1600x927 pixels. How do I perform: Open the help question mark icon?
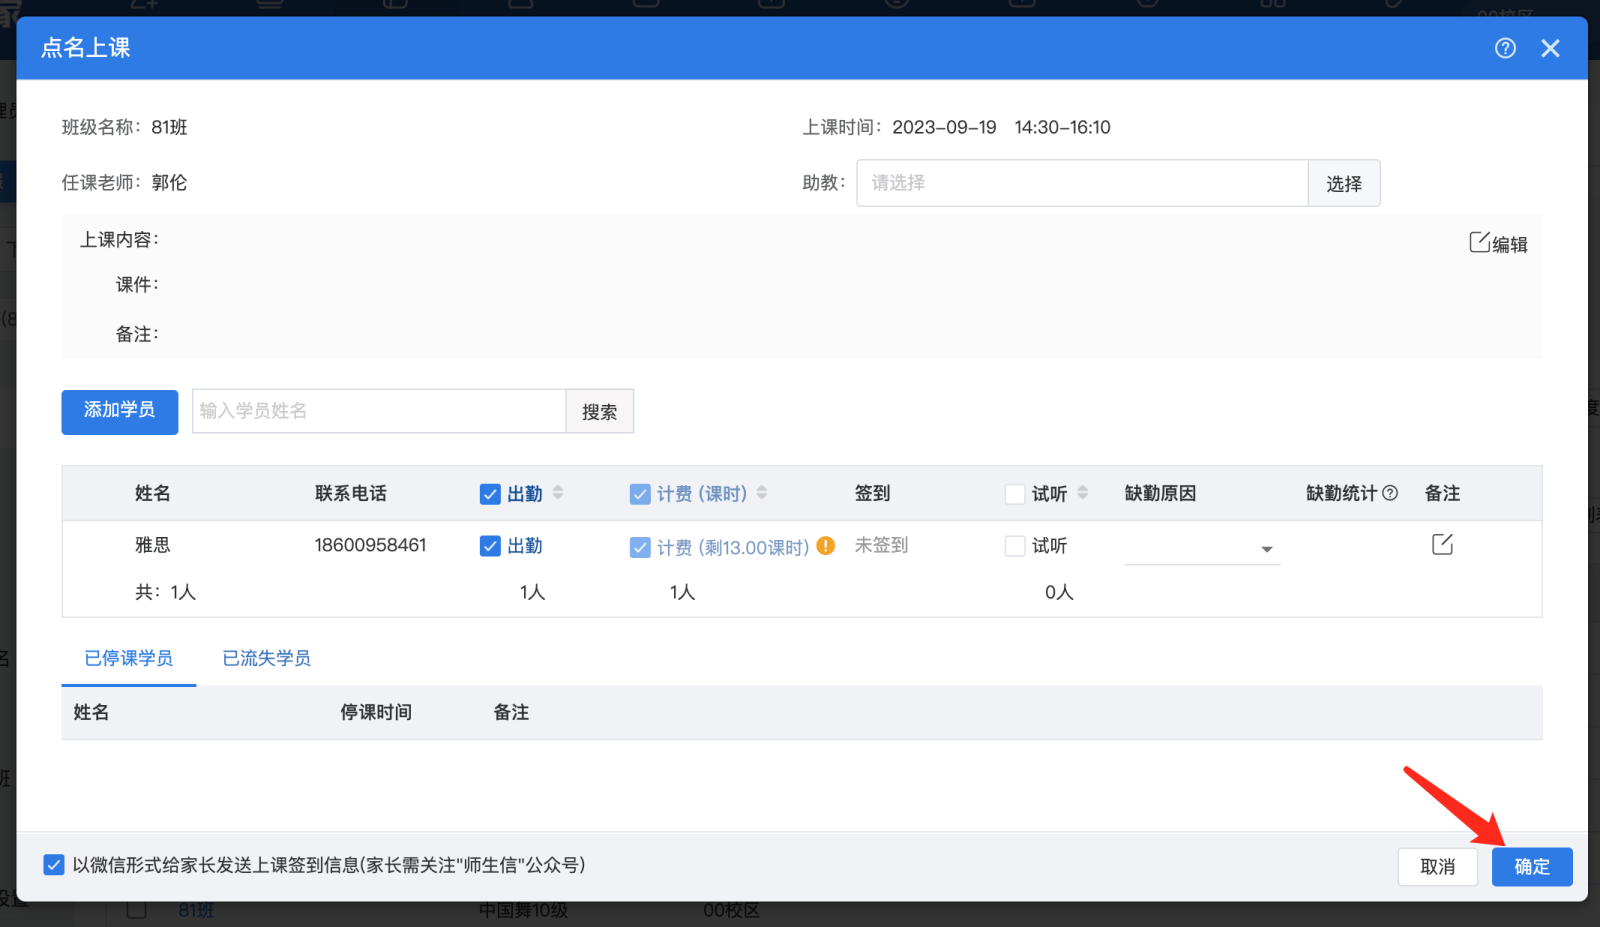coord(1505,48)
